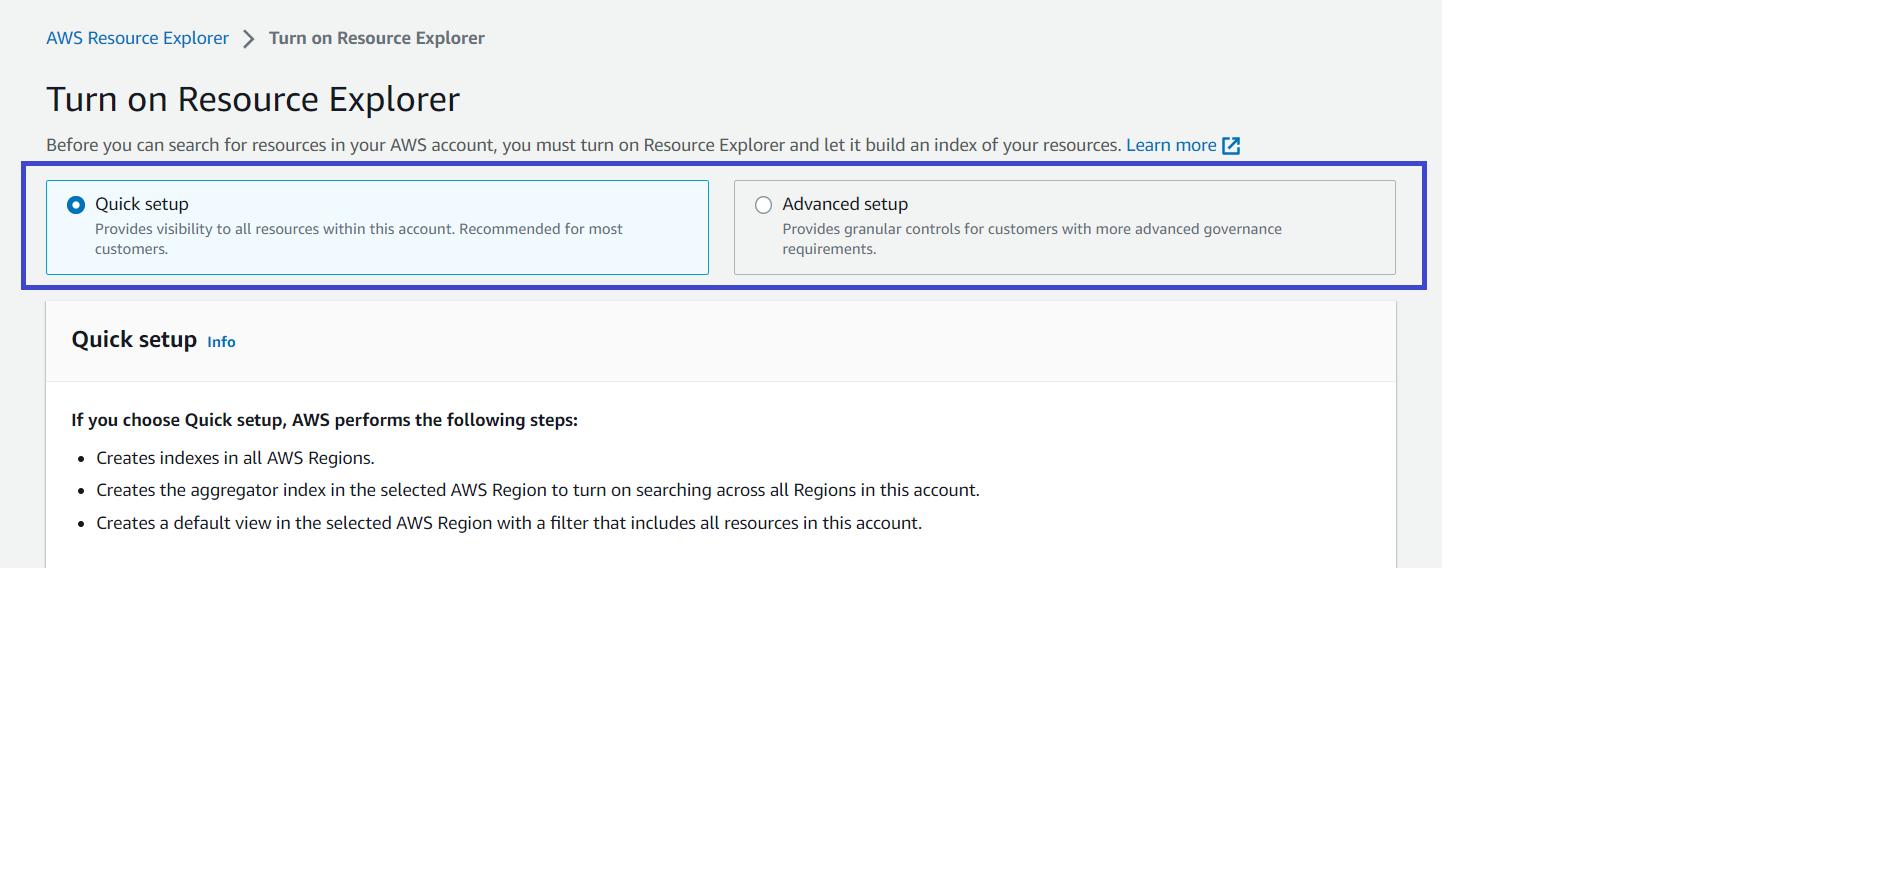Open the Info link next to Quick setup

(221, 342)
